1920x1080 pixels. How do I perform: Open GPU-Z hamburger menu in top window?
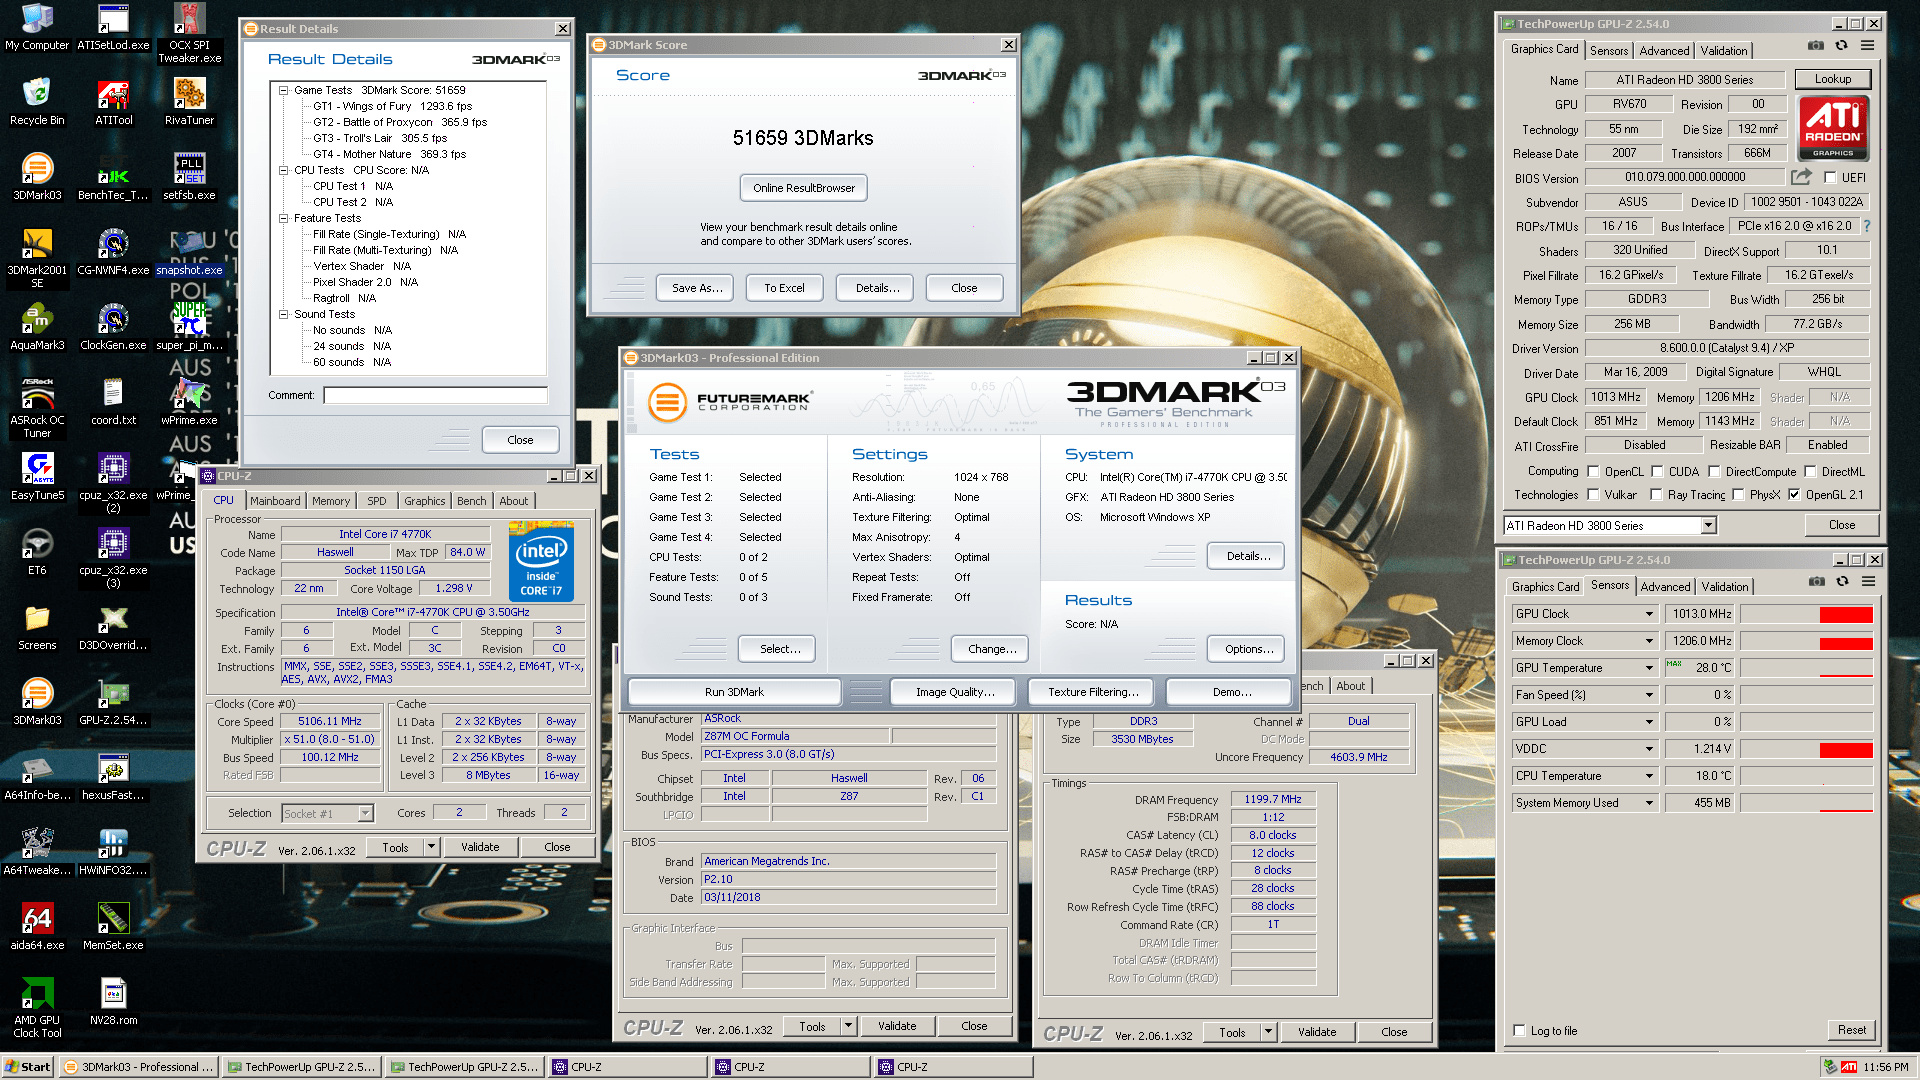click(1867, 46)
